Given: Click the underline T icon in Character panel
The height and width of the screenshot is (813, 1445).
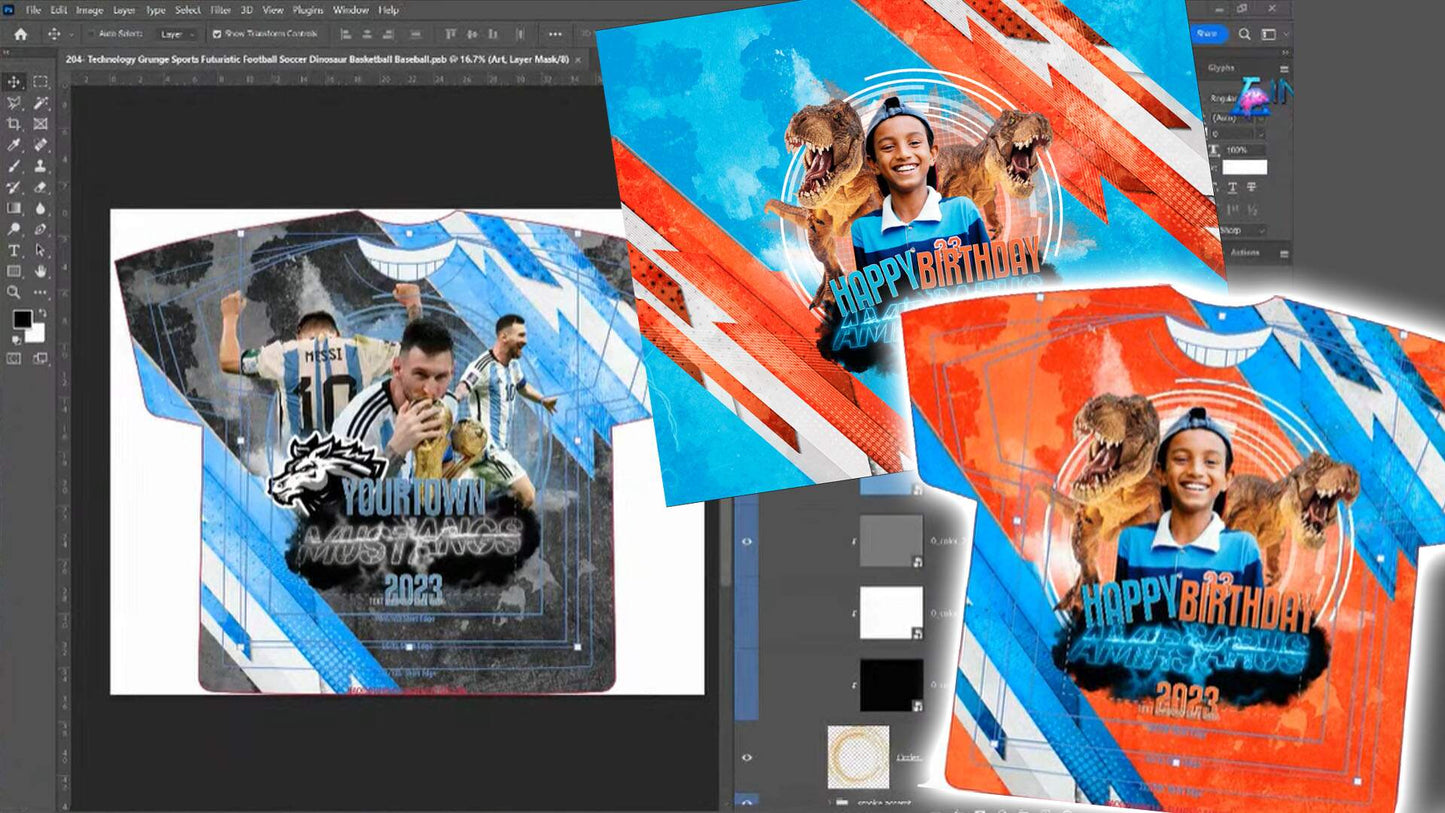Looking at the screenshot, I should tap(1232, 187).
